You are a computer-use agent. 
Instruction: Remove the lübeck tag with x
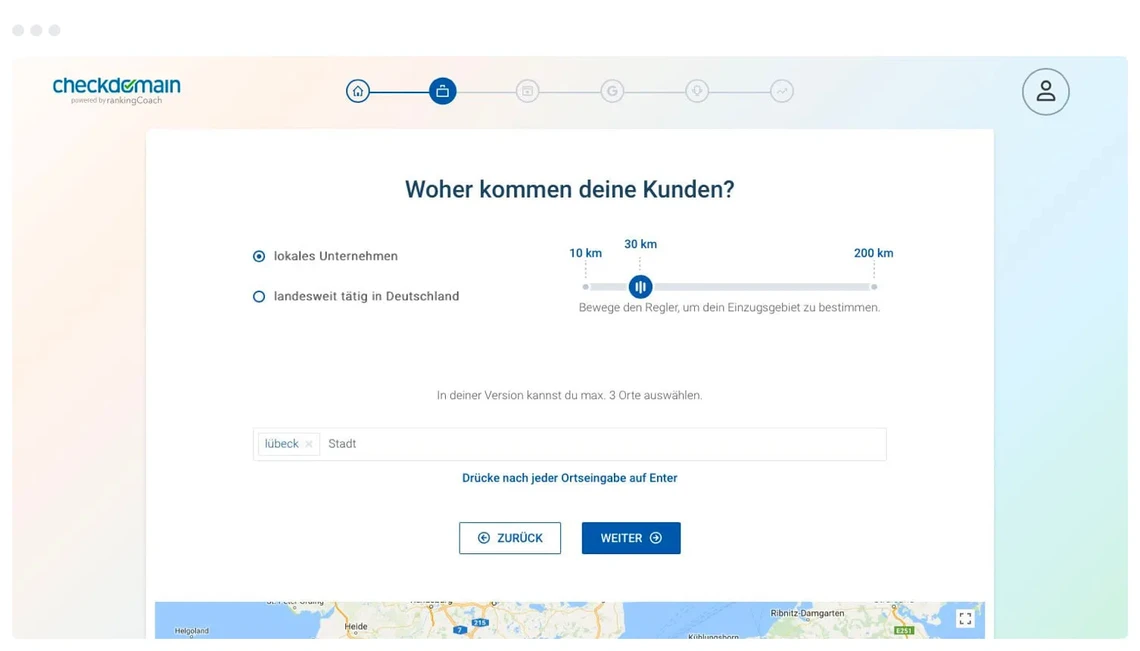point(309,444)
